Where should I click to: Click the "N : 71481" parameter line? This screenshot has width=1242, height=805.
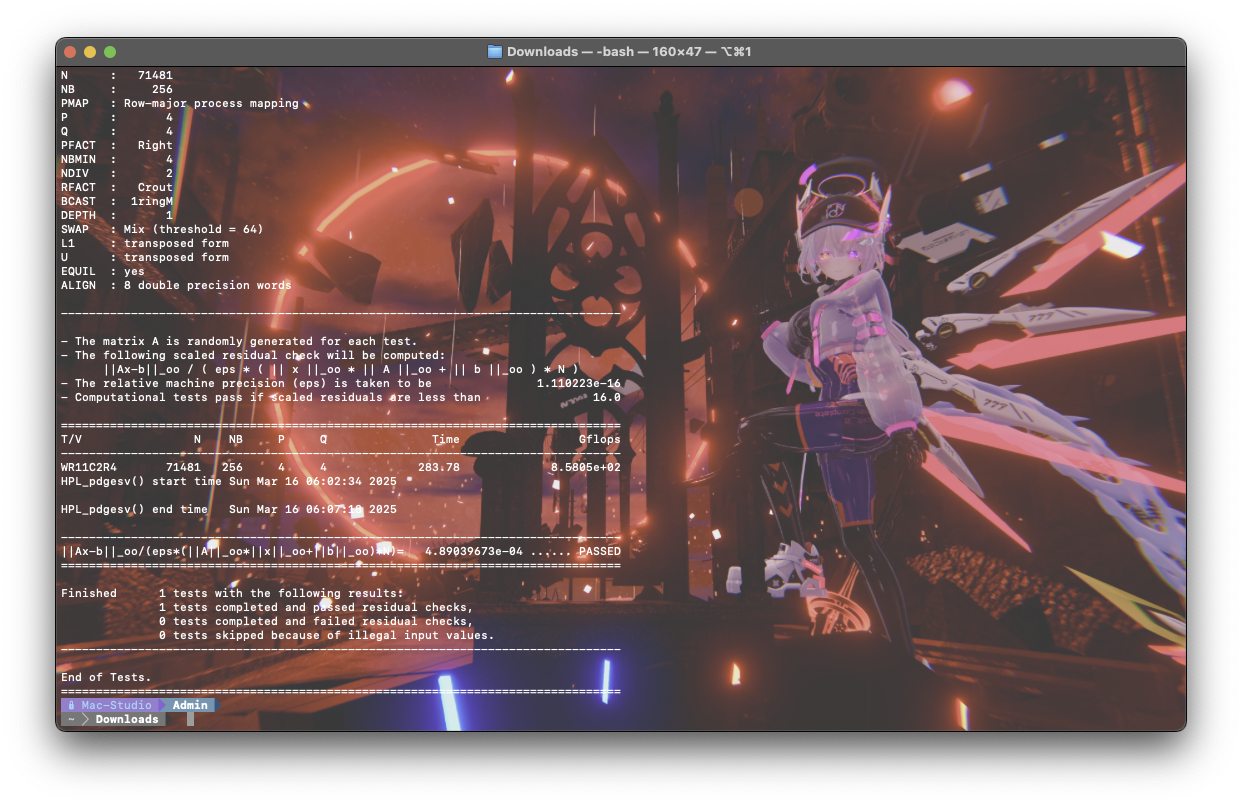click(x=117, y=75)
